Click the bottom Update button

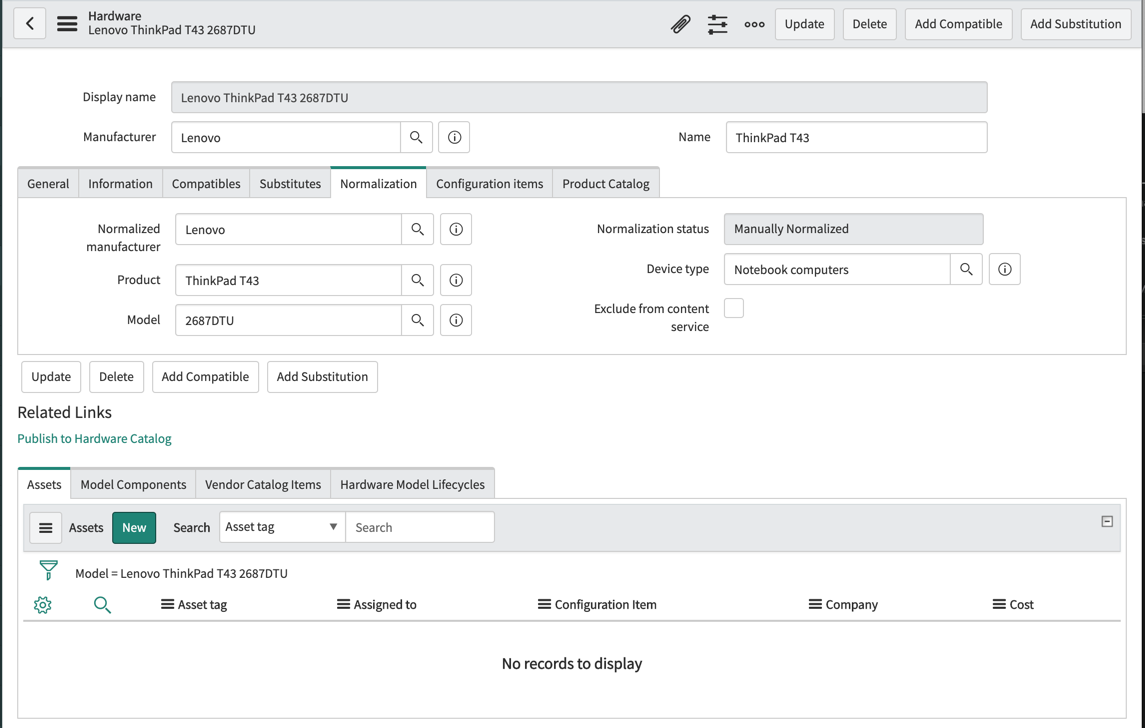[x=51, y=377]
